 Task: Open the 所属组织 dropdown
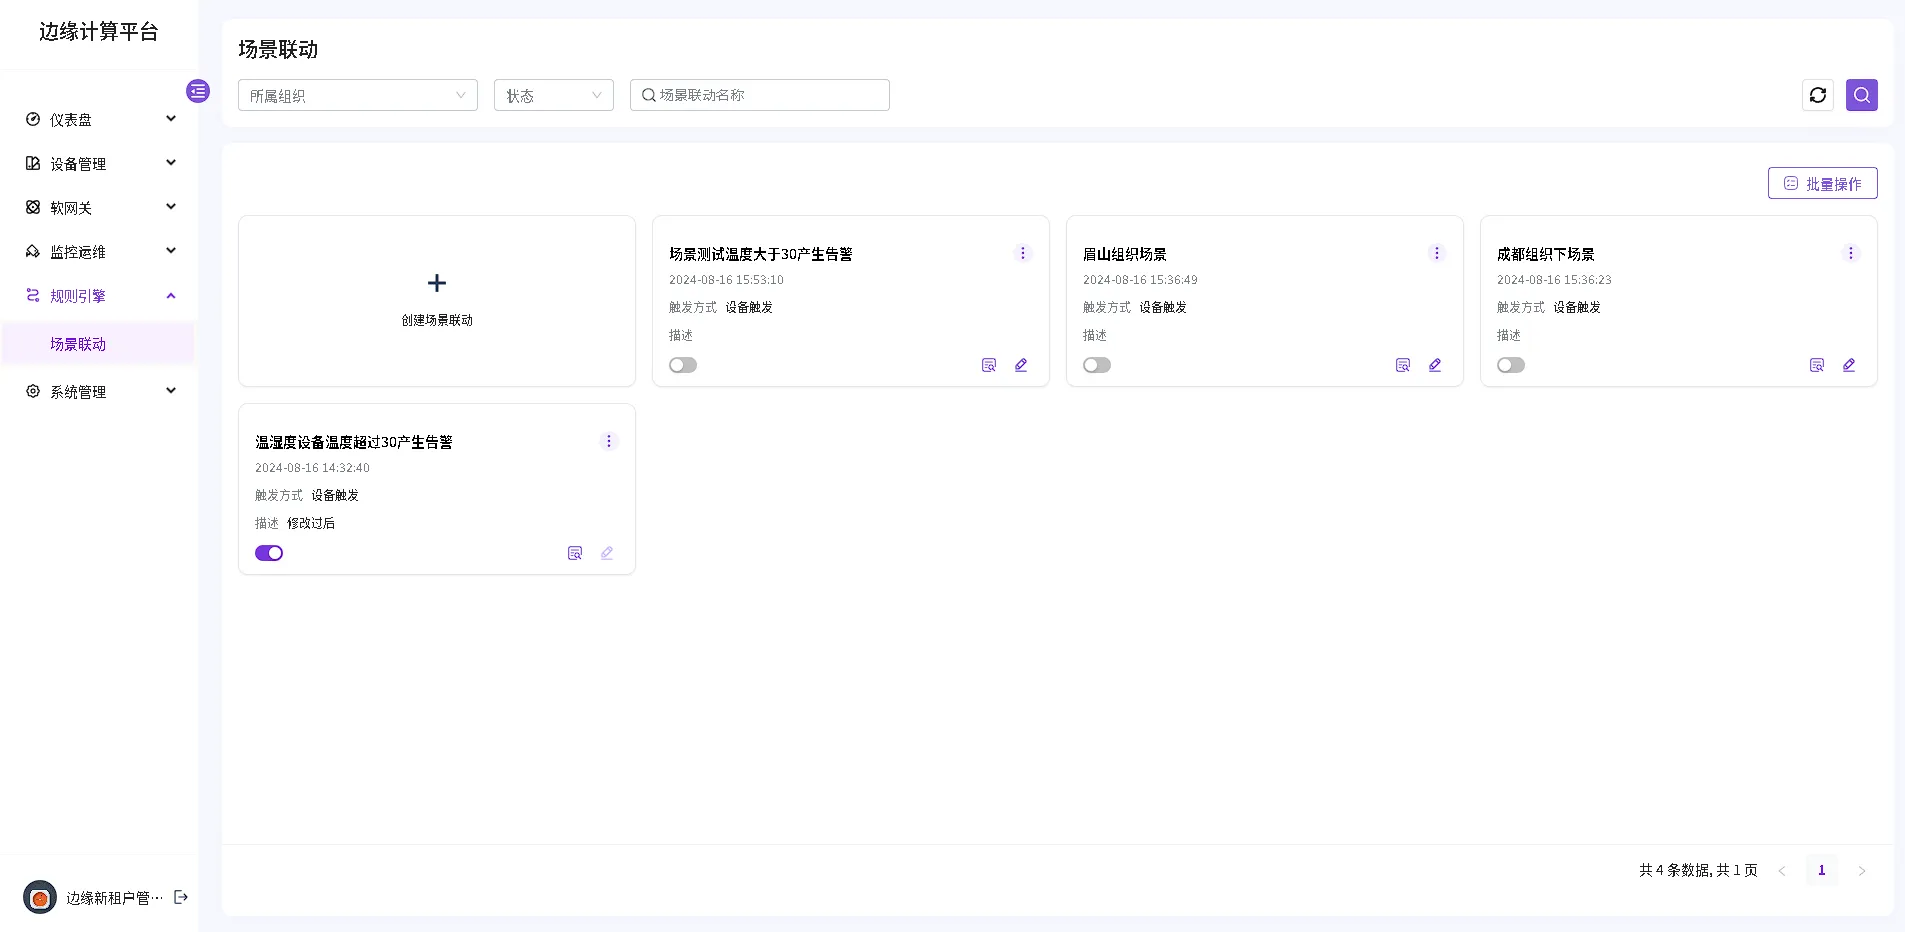coord(357,95)
